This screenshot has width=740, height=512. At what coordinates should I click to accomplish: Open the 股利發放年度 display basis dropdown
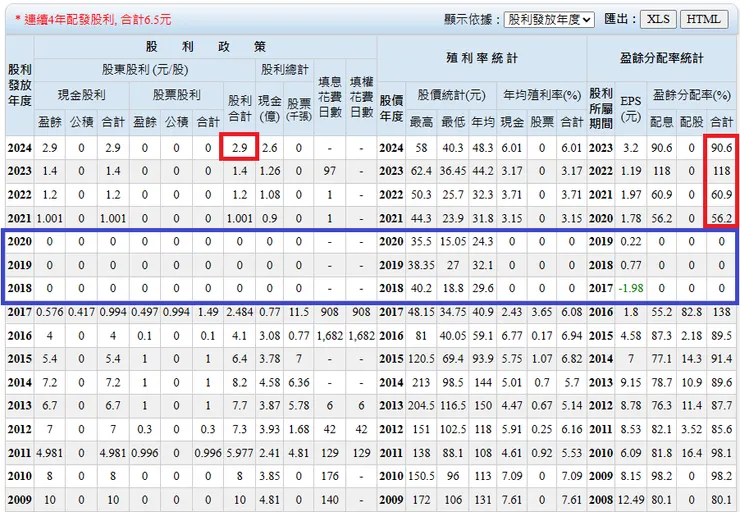tap(549, 19)
